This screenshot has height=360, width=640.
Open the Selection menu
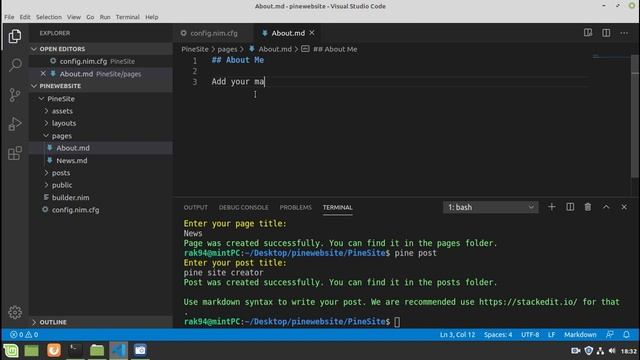49,17
